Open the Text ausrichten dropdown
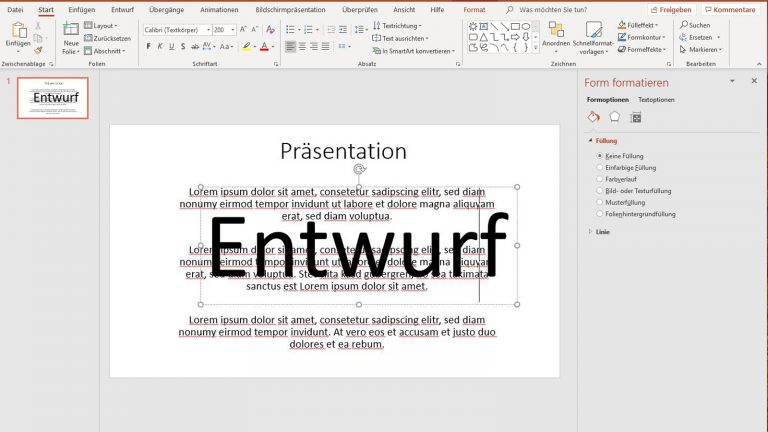This screenshot has width=768, height=432. [400, 38]
